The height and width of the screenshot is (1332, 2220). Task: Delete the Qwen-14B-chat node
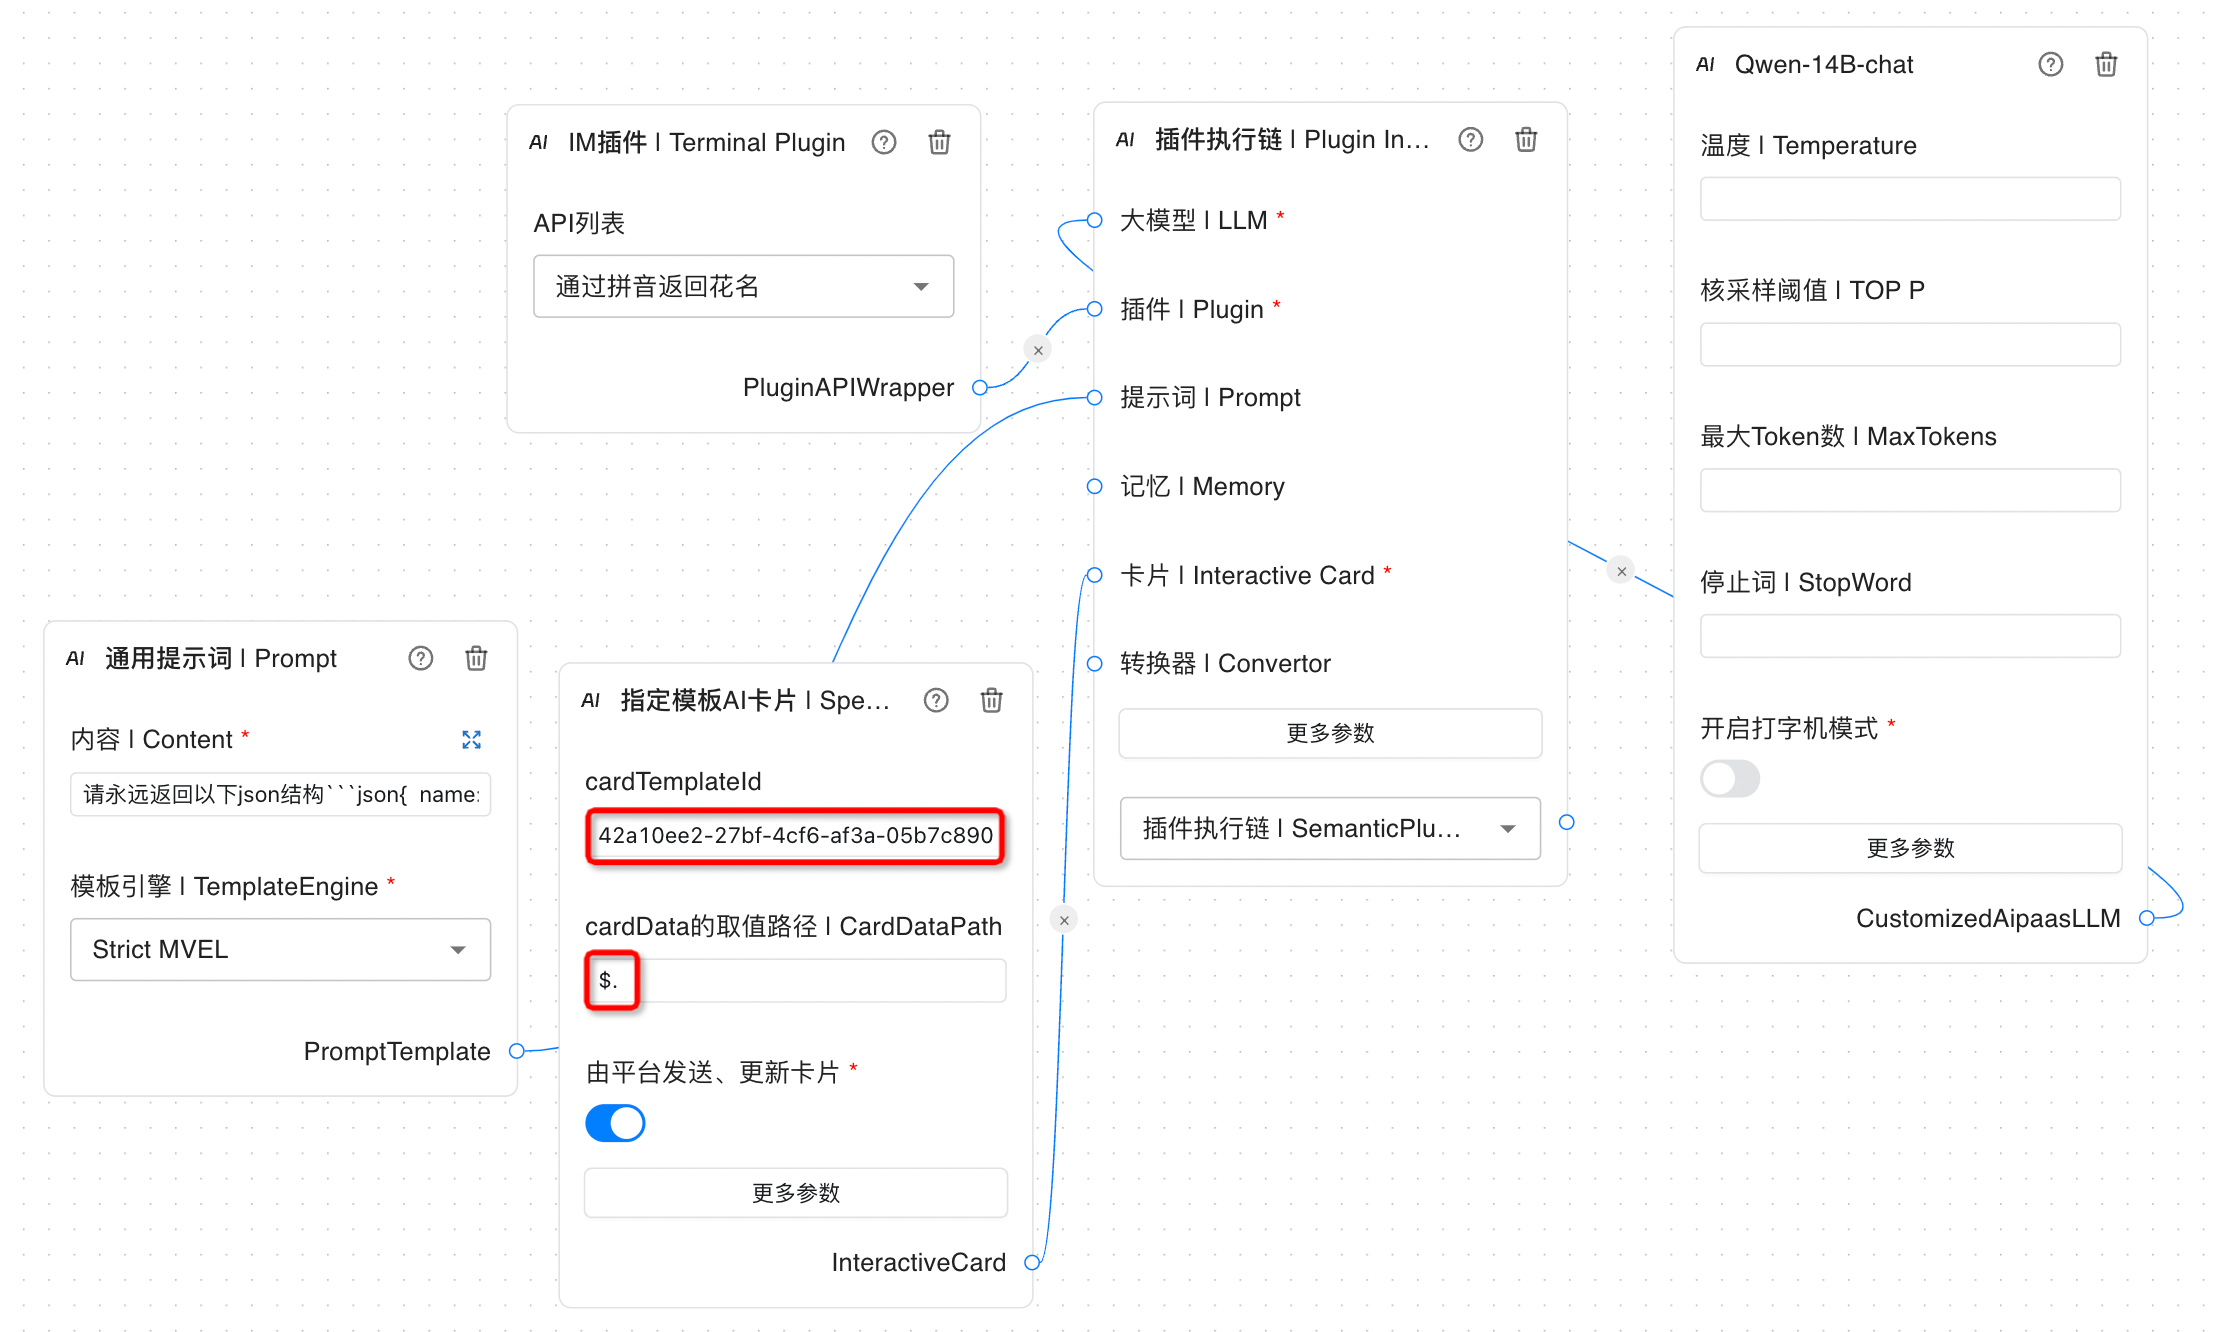pyautogui.click(x=2106, y=64)
